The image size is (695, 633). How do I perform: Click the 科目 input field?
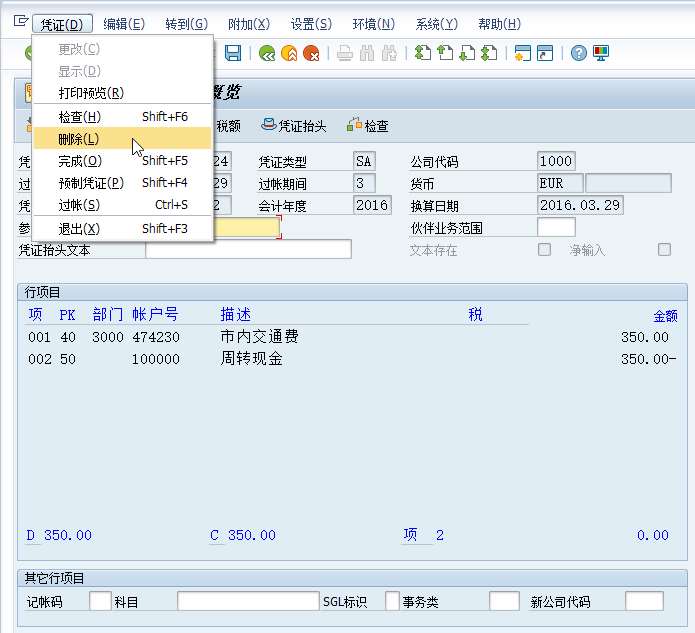point(248,601)
